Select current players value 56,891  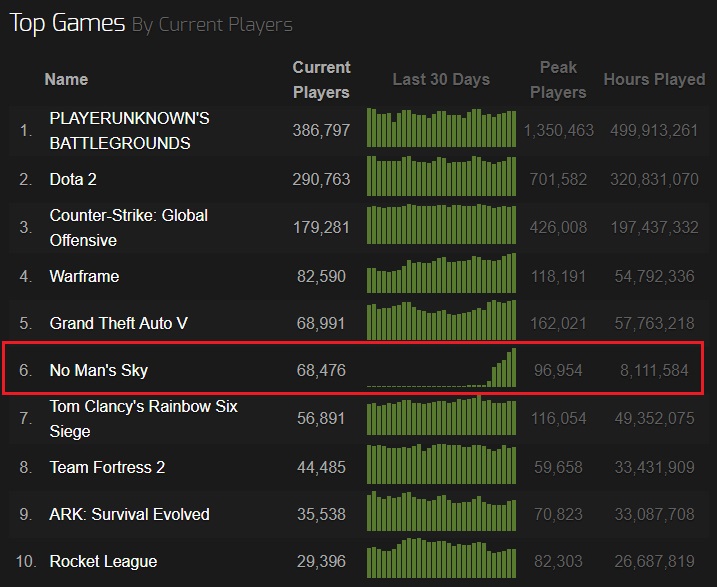pyautogui.click(x=321, y=418)
